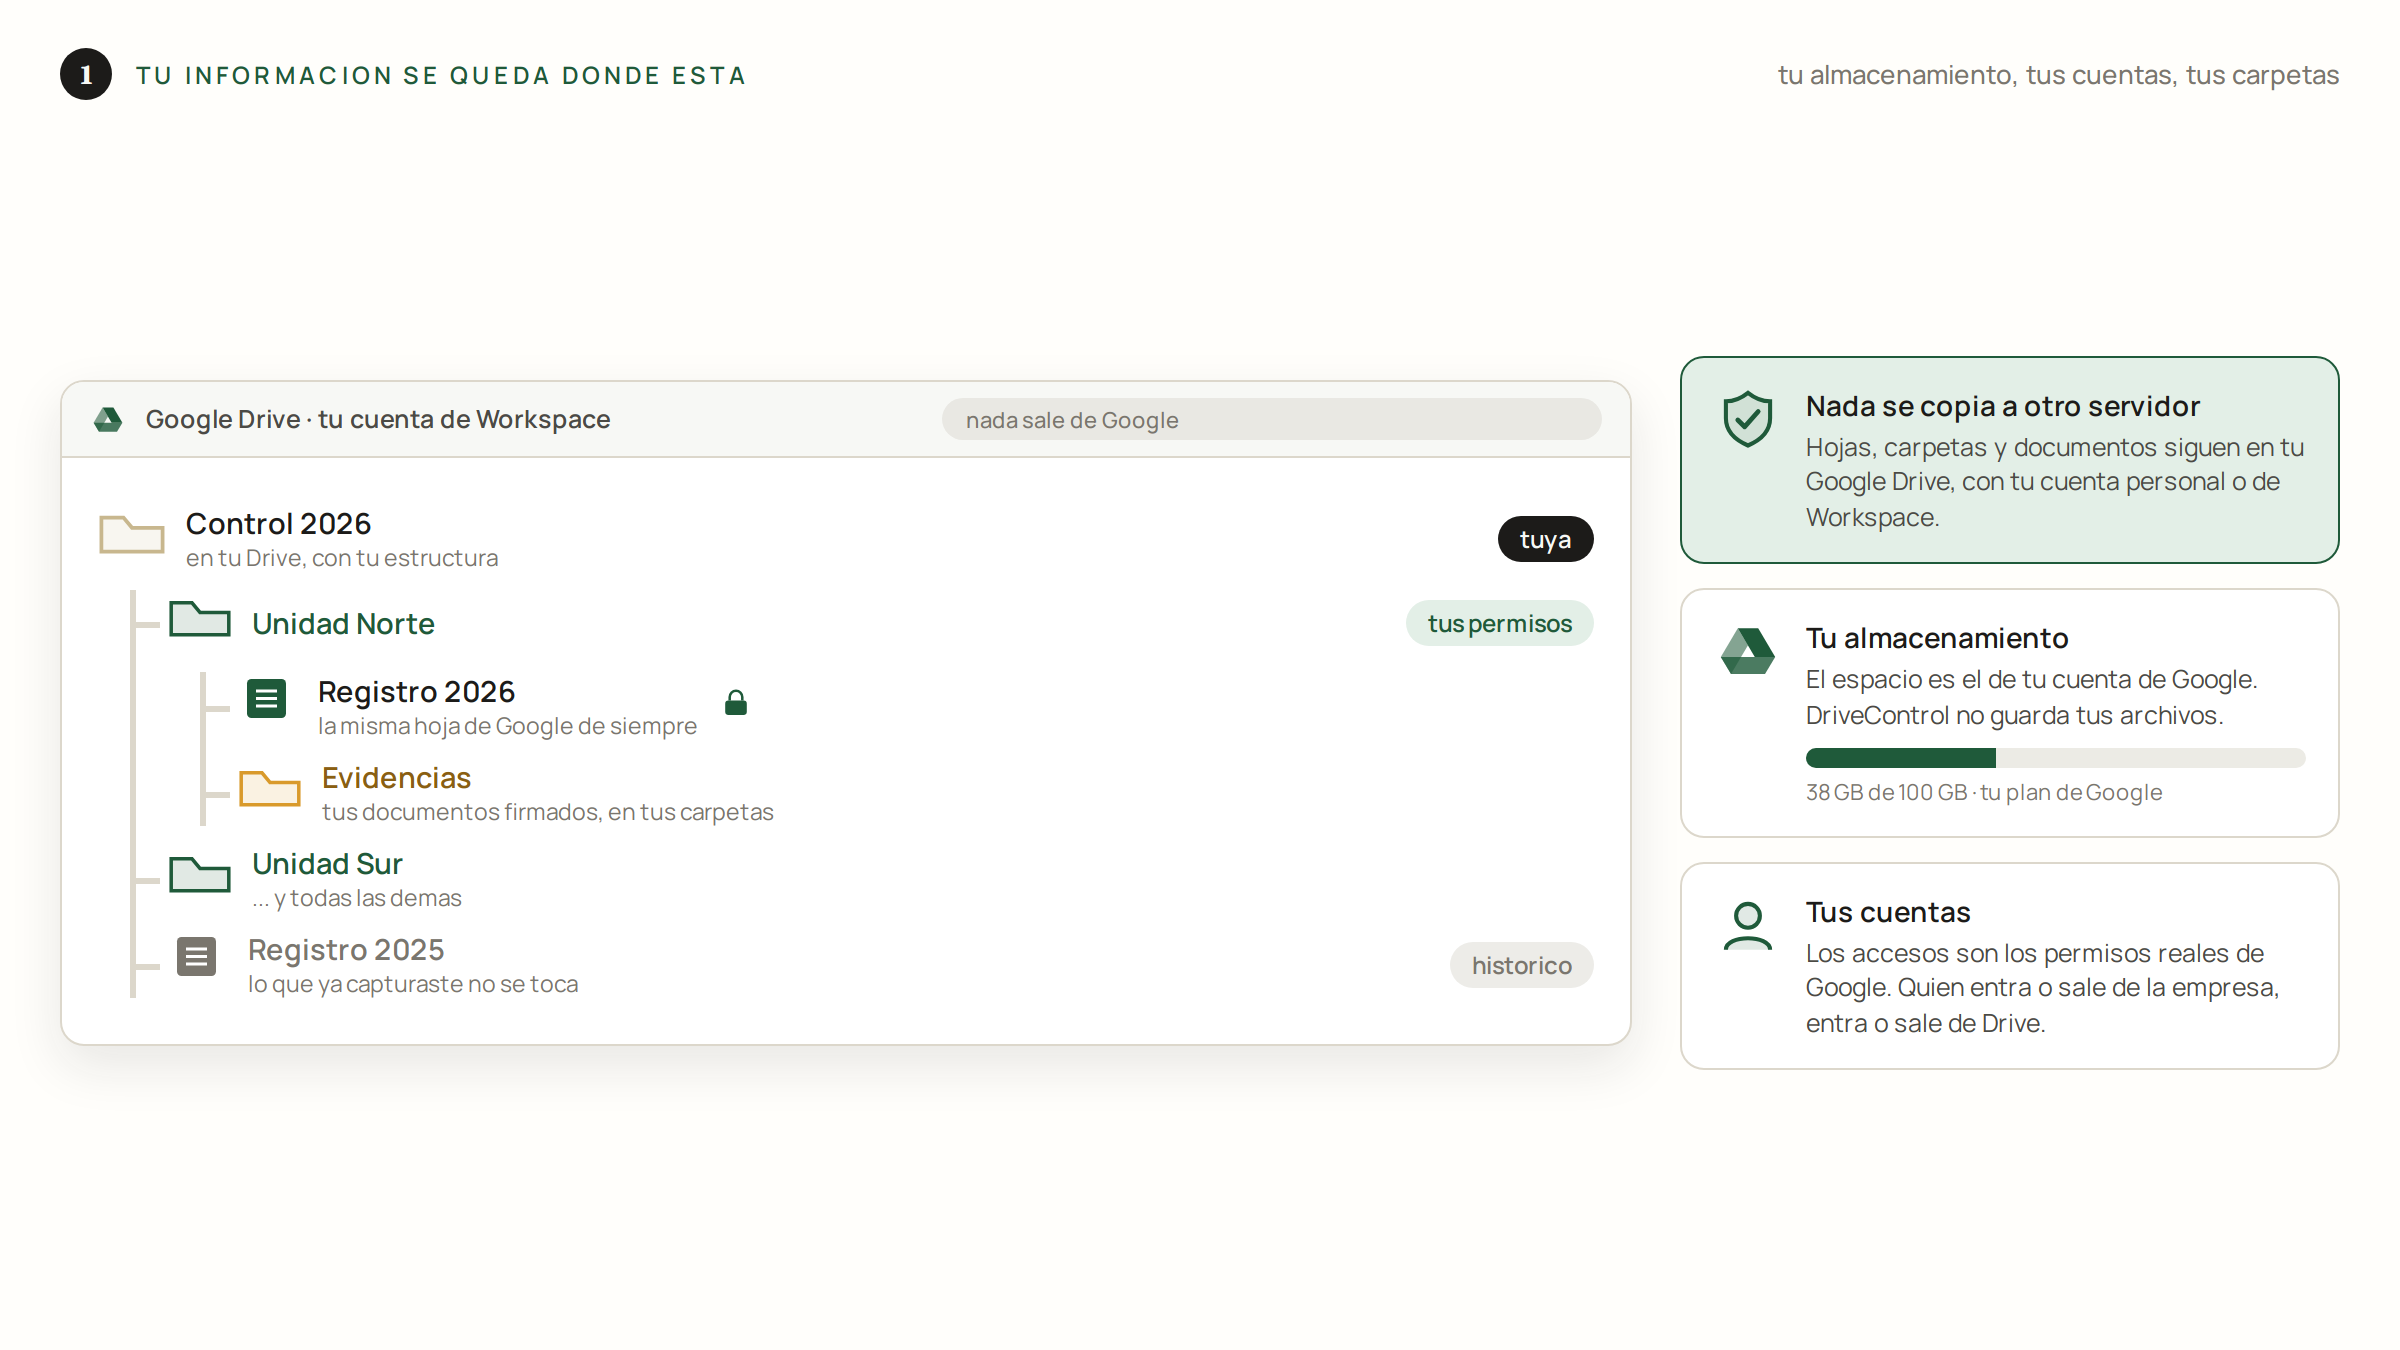Viewport: 2400px width, 1350px height.
Task: Click 'lo que ya capturaste no se toca' text
Action: [x=413, y=984]
